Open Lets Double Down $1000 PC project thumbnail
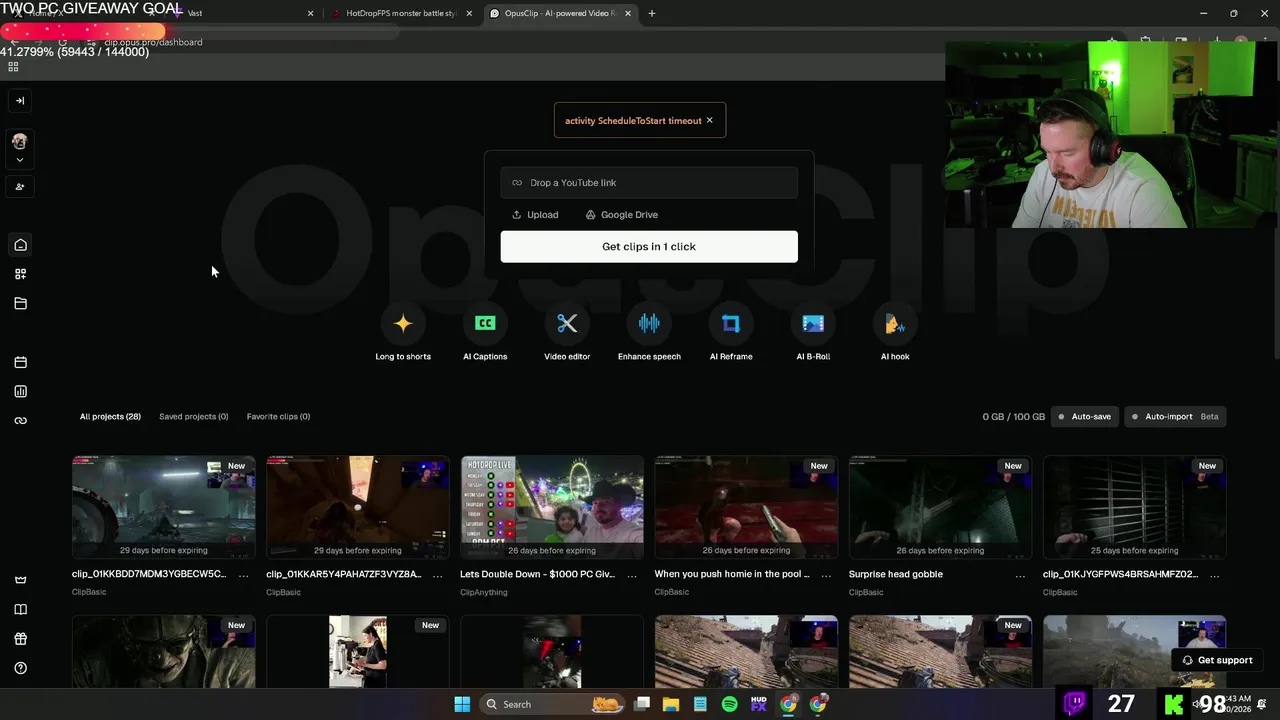This screenshot has width=1280, height=720. tap(552, 507)
